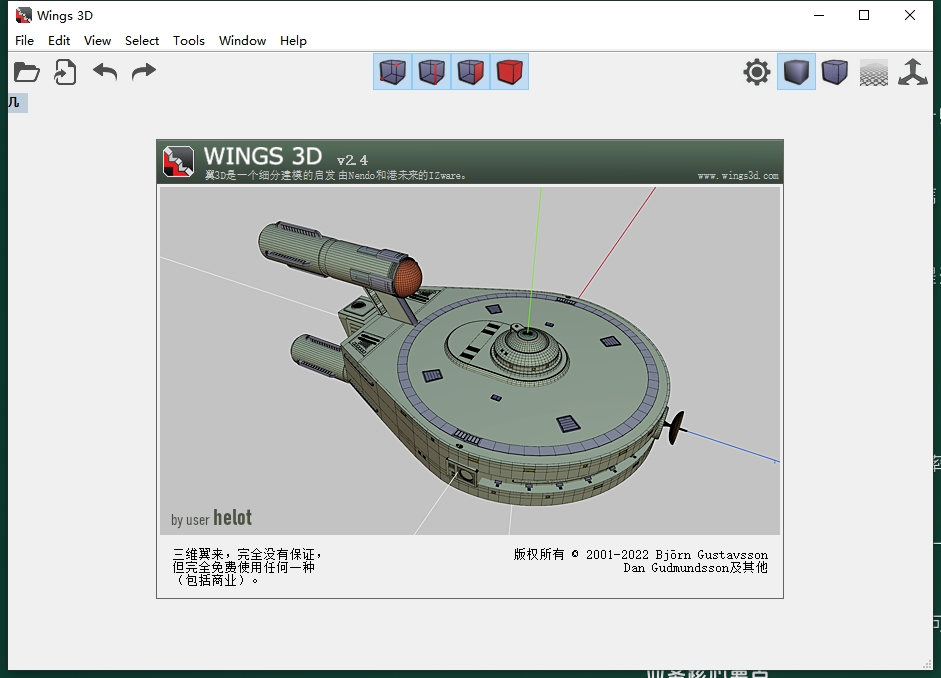Maximize the Wings 3D window
Viewport: 941px width, 678px height.
(x=864, y=15)
